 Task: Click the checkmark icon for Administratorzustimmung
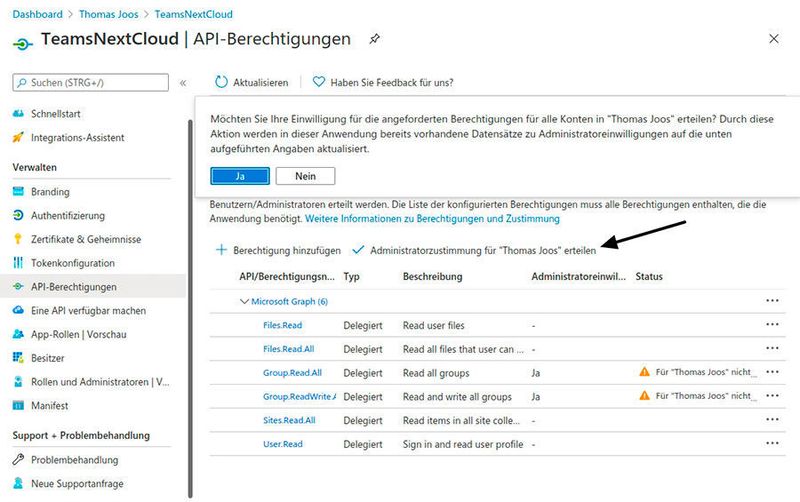pyautogui.click(x=358, y=250)
